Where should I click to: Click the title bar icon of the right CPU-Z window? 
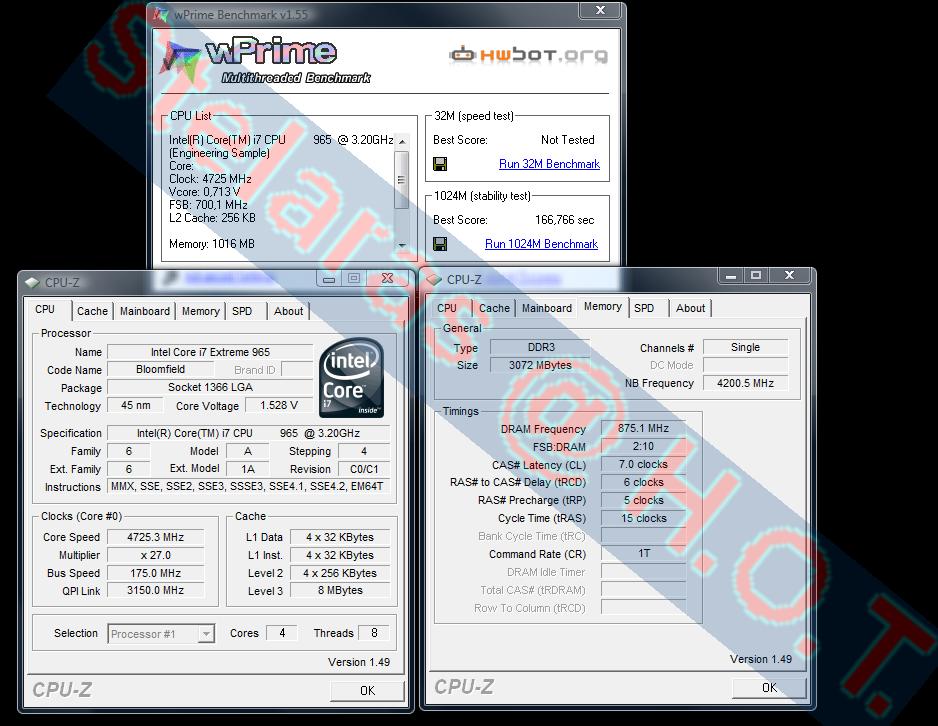tap(434, 279)
